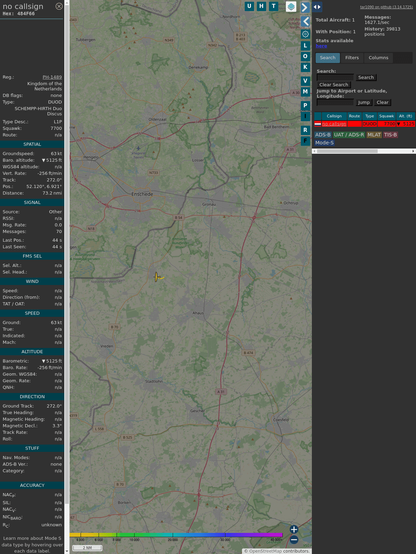Click the Clear Search button
Image resolution: width=416 pixels, height=554 pixels.
click(334, 85)
